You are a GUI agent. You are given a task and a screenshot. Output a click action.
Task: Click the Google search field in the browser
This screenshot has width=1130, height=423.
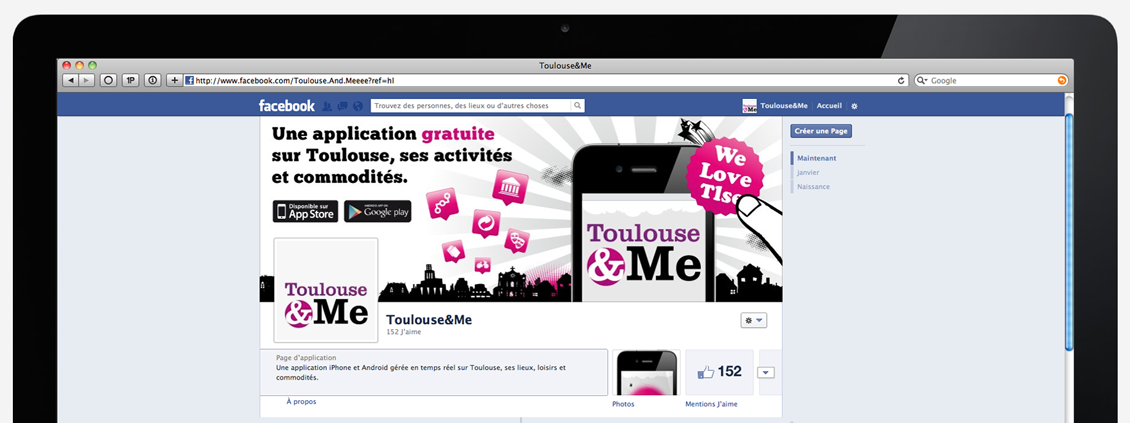(991, 81)
